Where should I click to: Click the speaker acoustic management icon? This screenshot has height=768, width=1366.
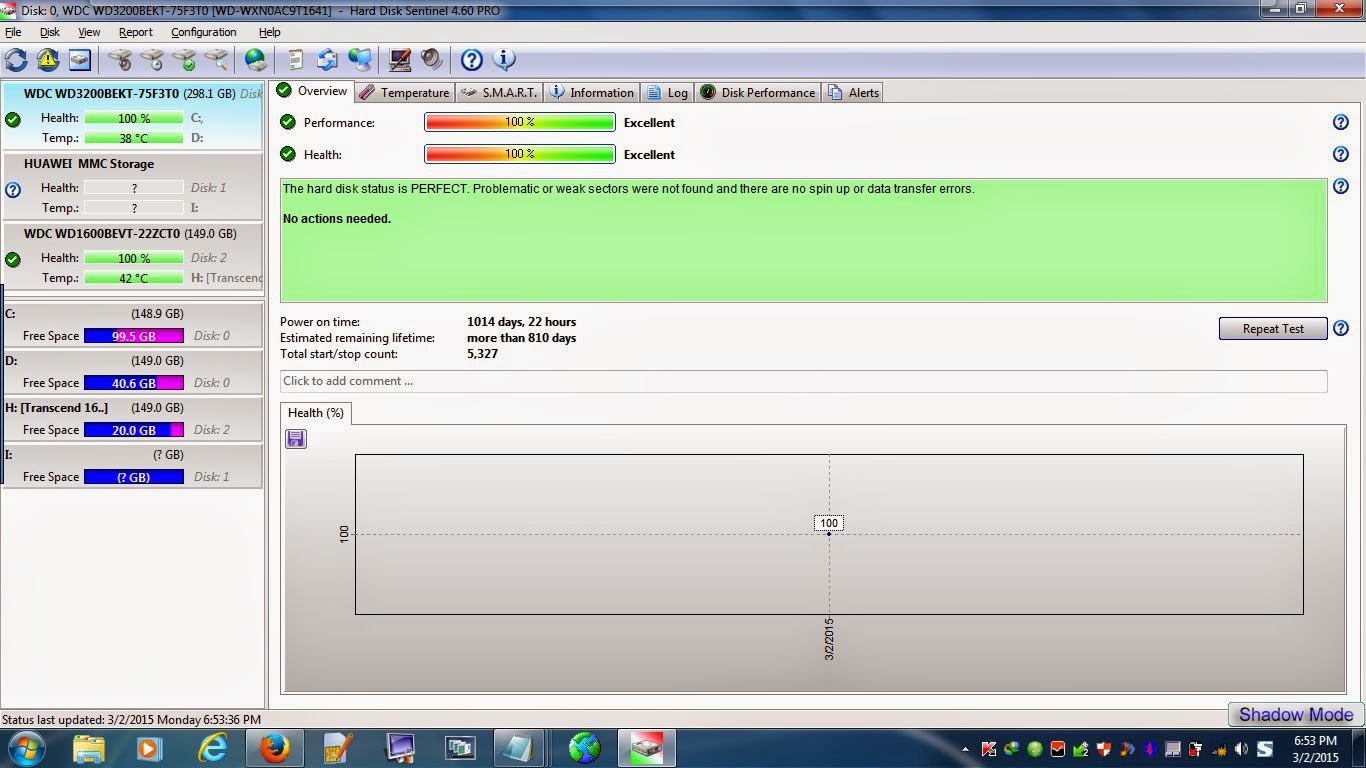431,60
